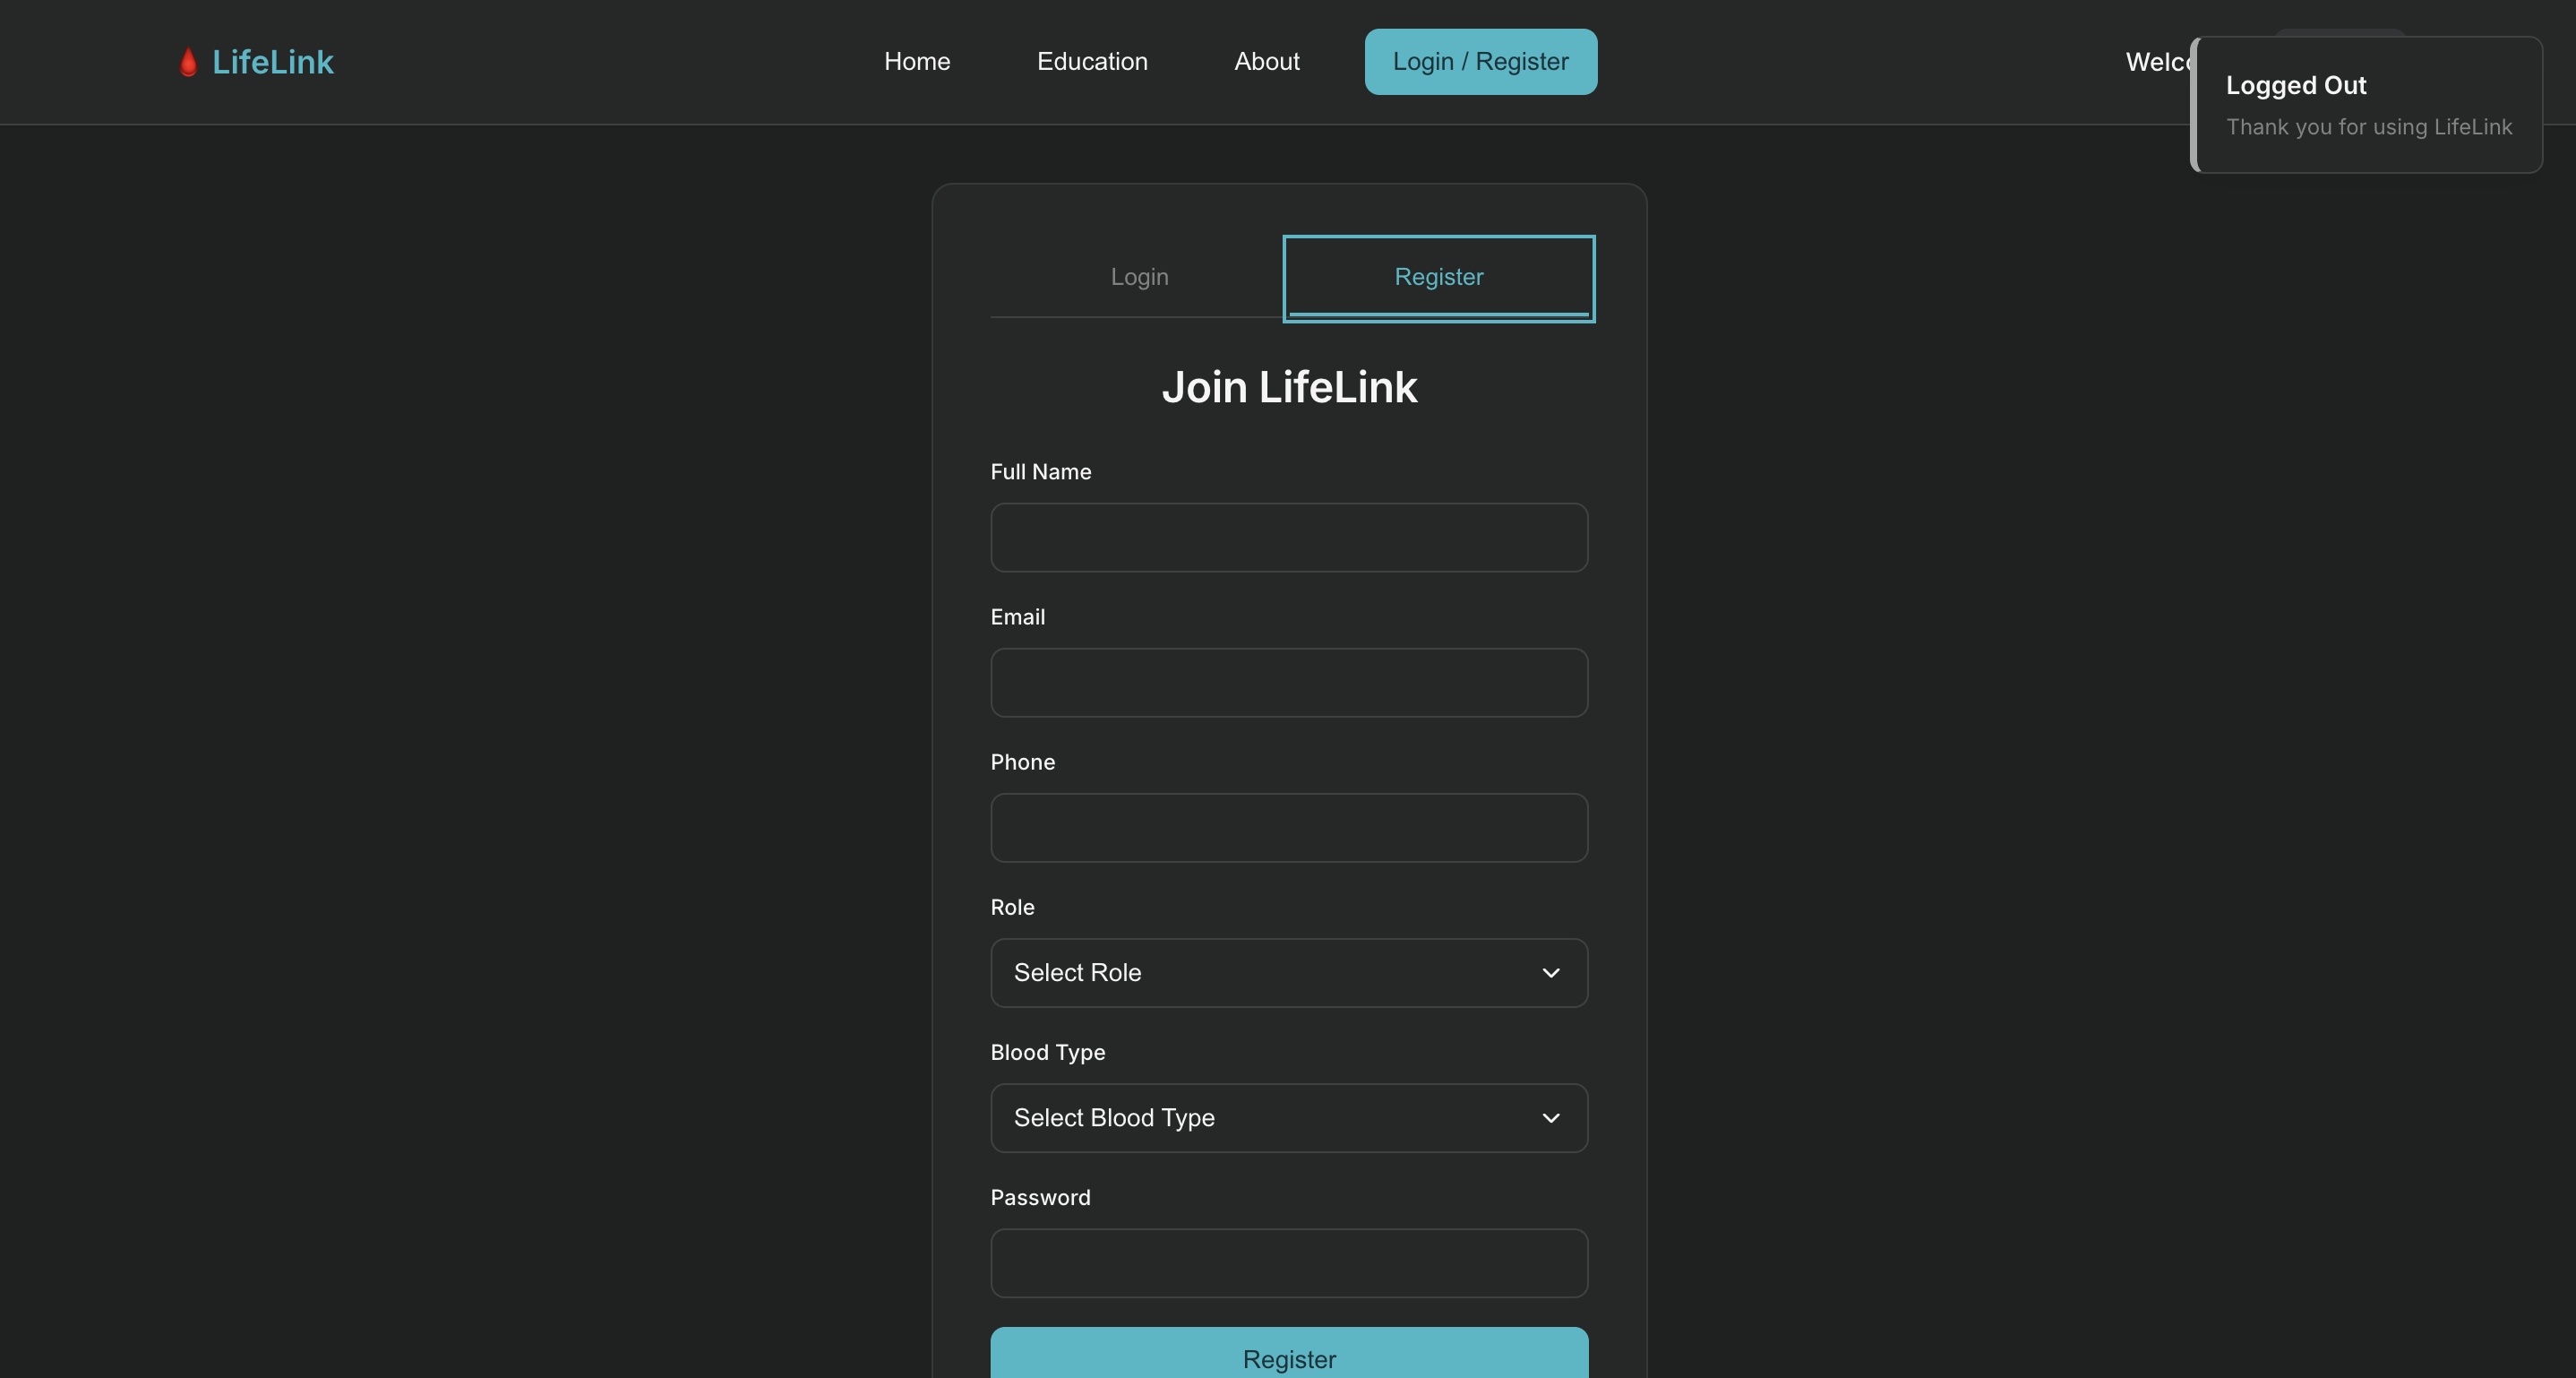
Task: Click into the Email field
Action: pos(1288,683)
